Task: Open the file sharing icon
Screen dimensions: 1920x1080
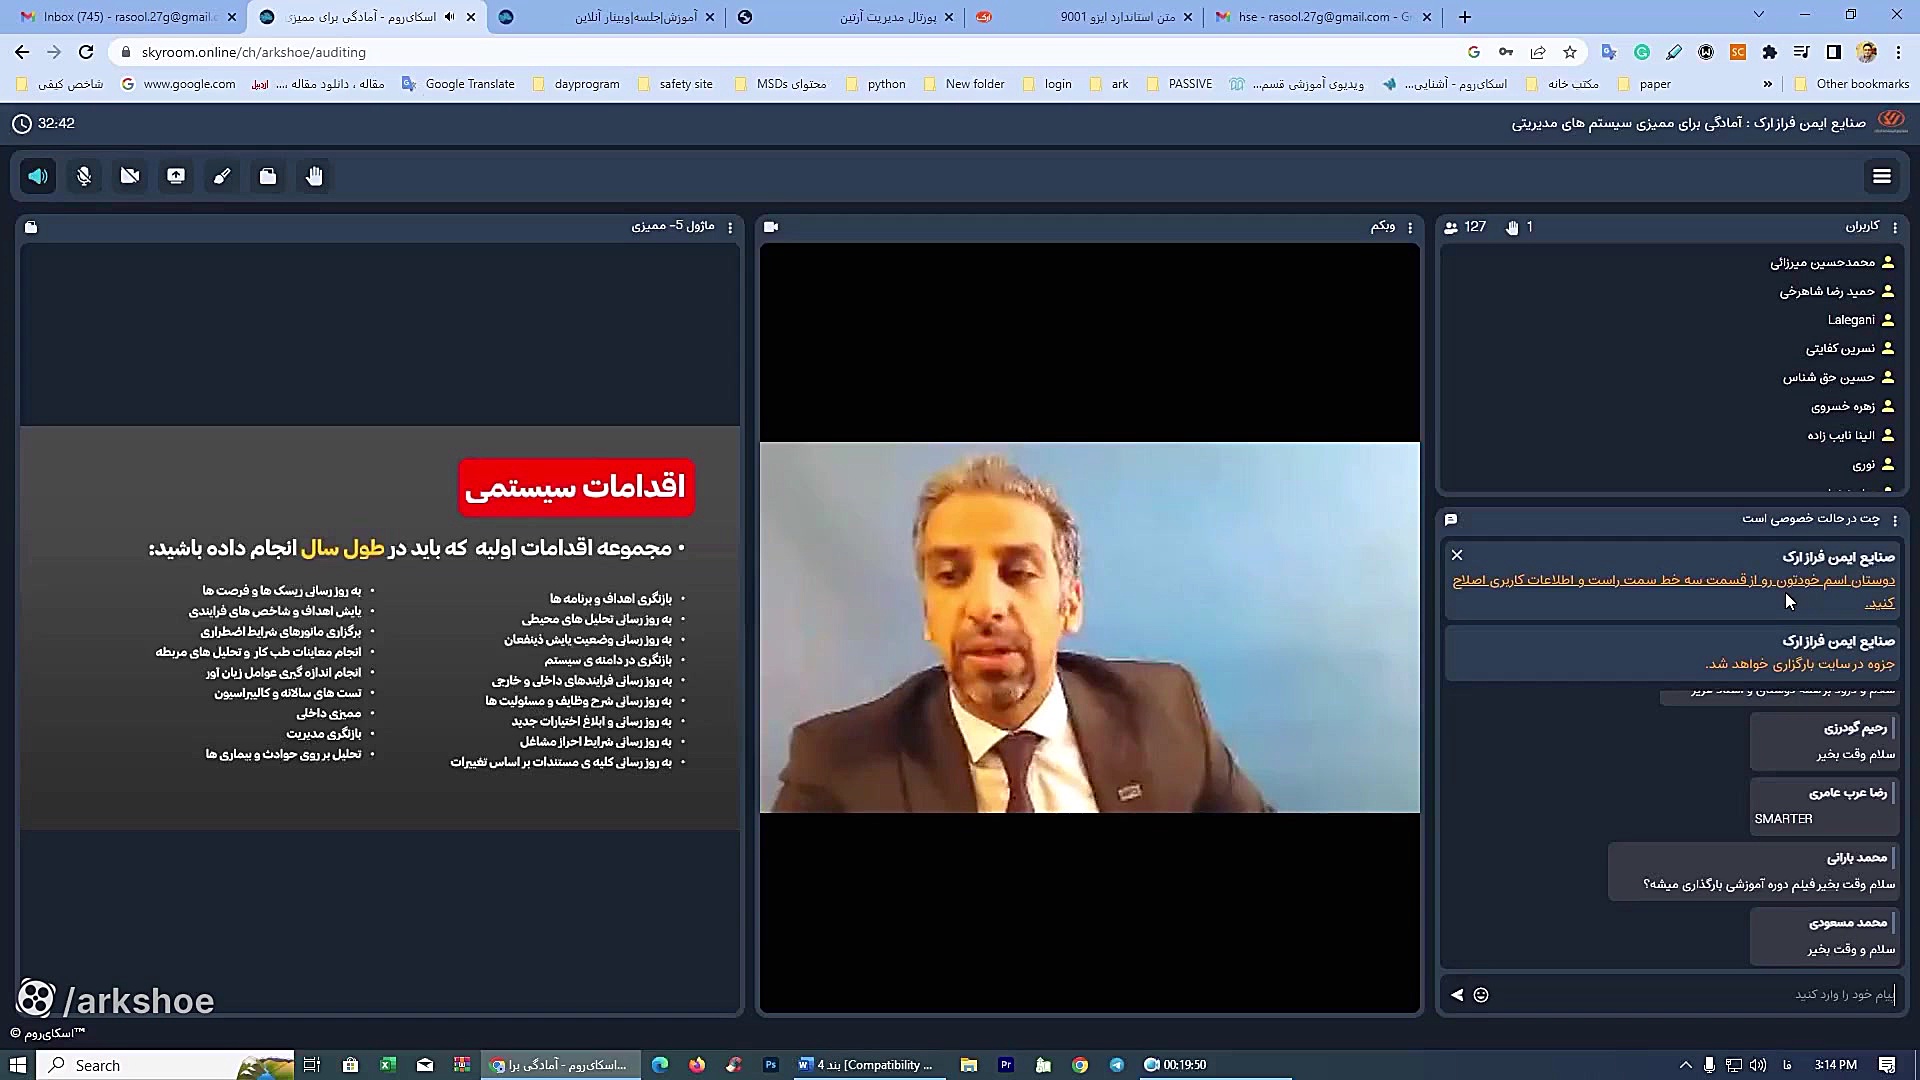Action: tap(268, 176)
